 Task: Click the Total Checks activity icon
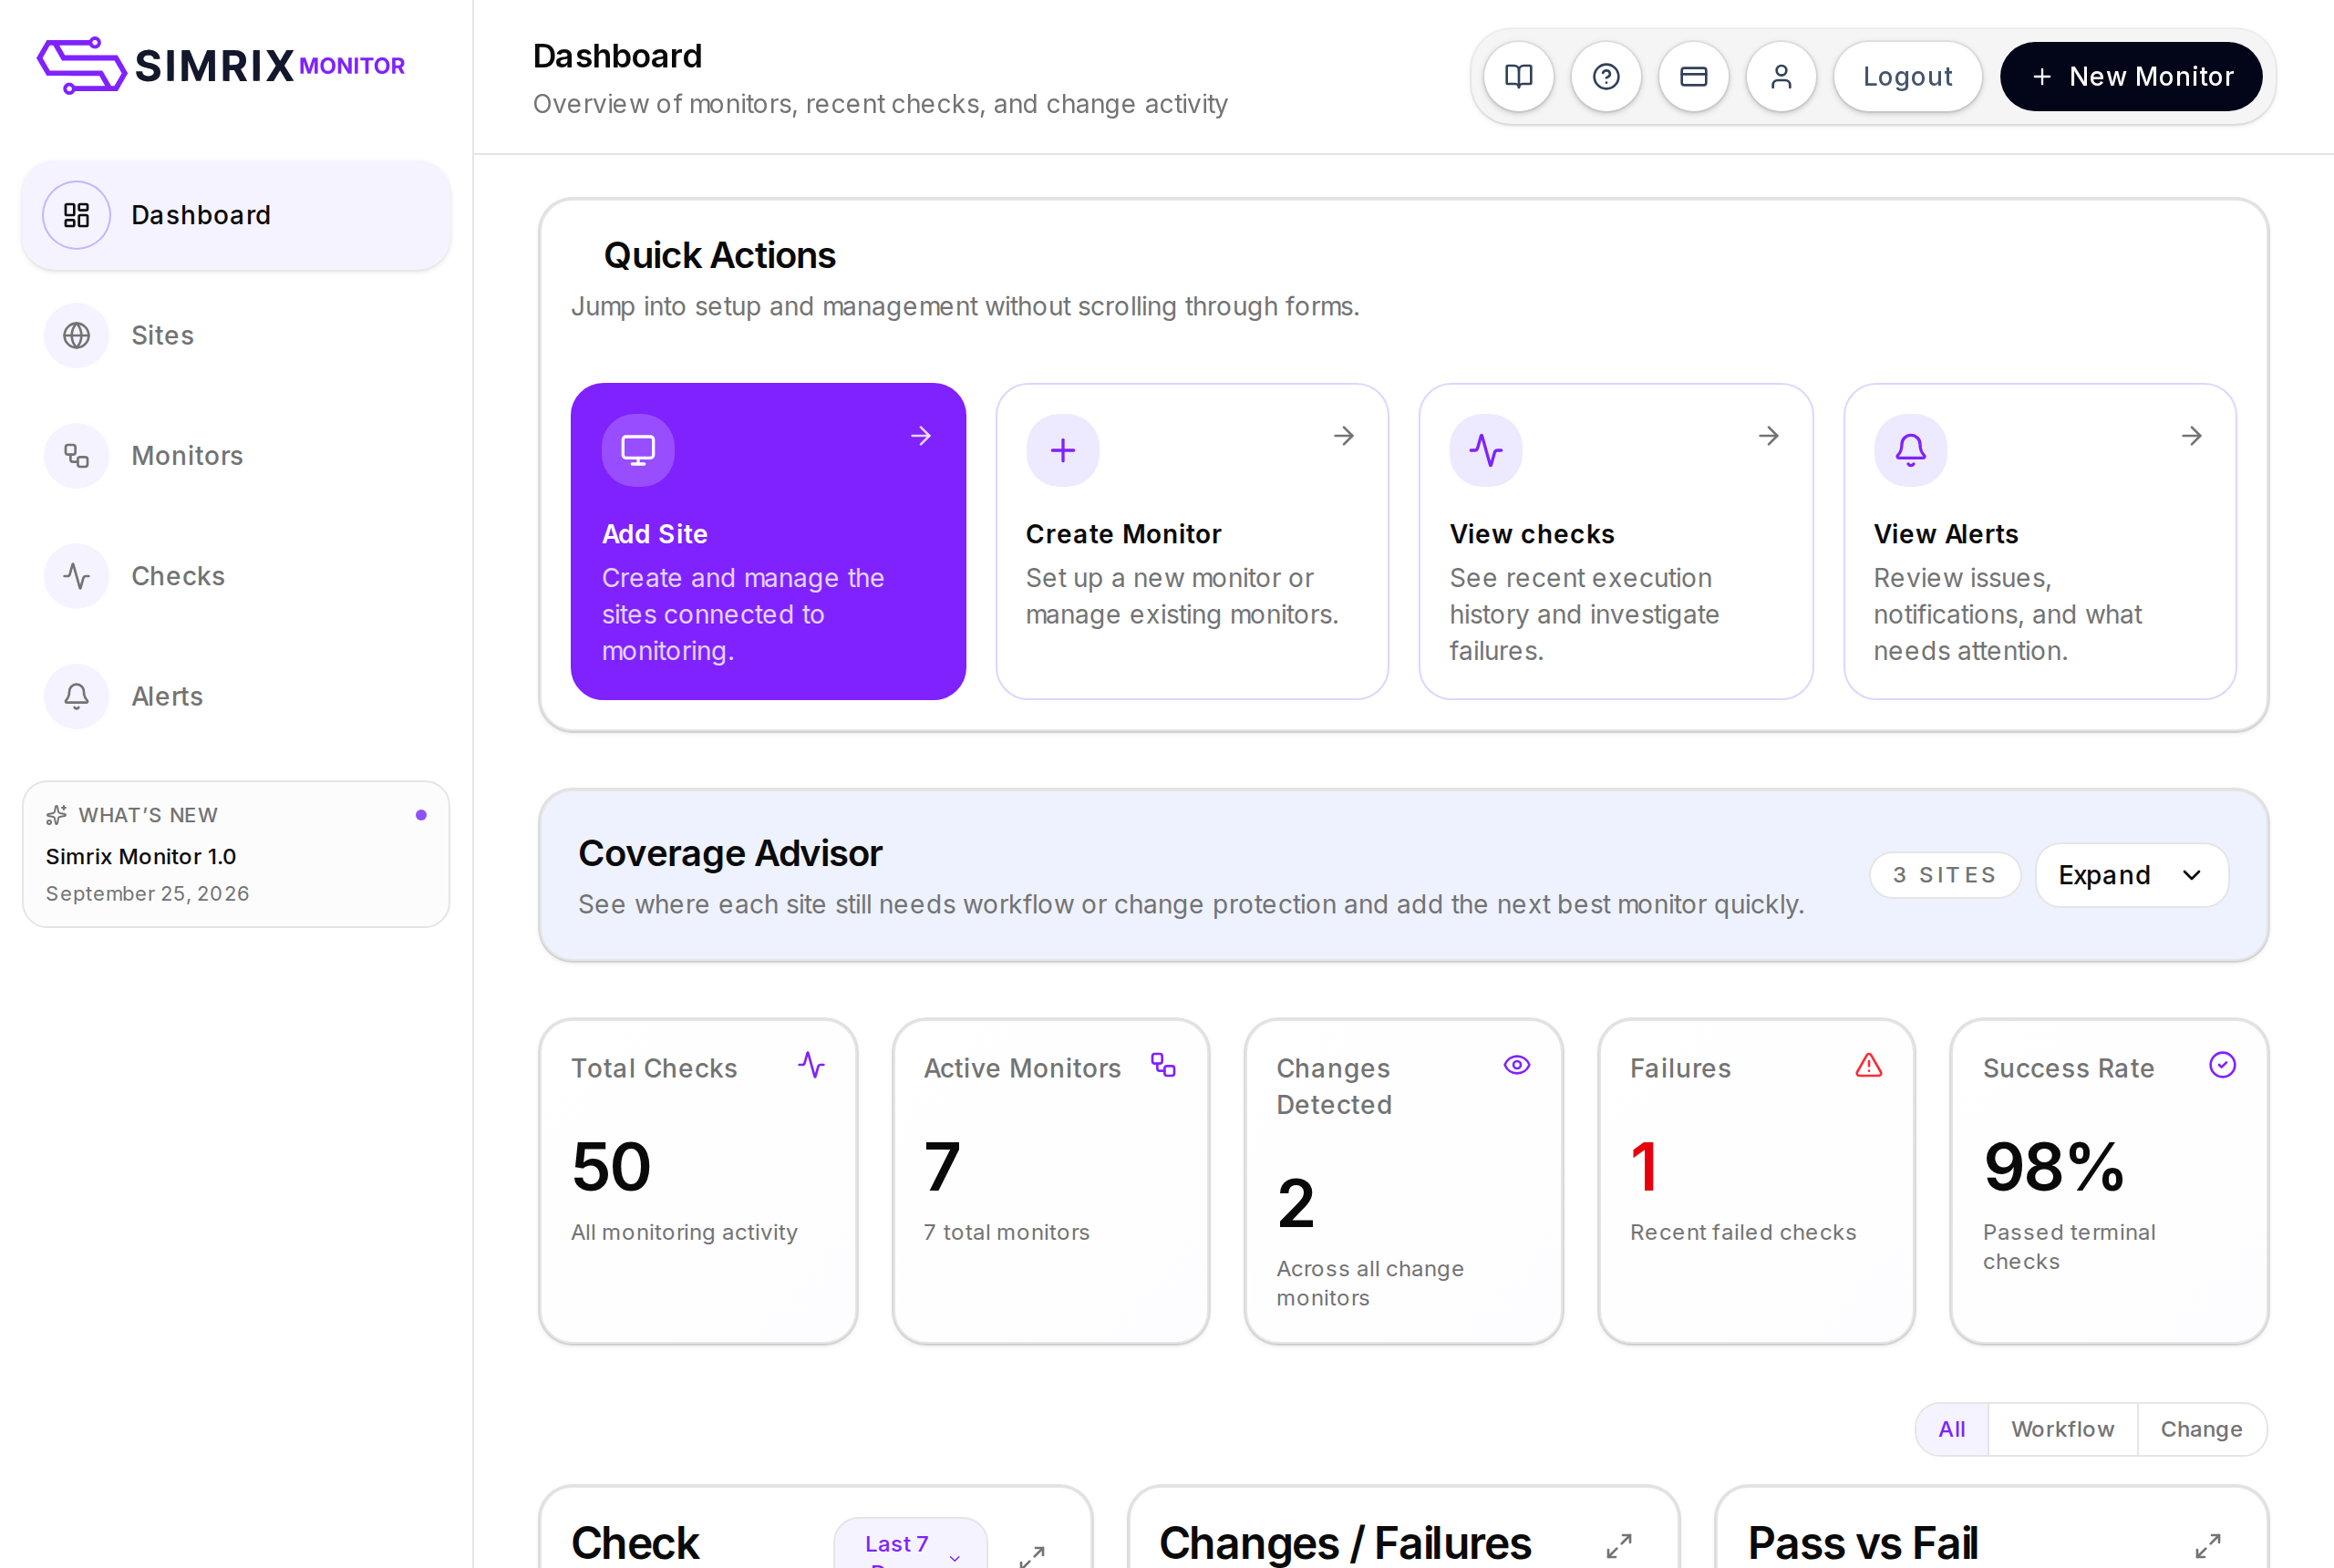pos(811,1065)
